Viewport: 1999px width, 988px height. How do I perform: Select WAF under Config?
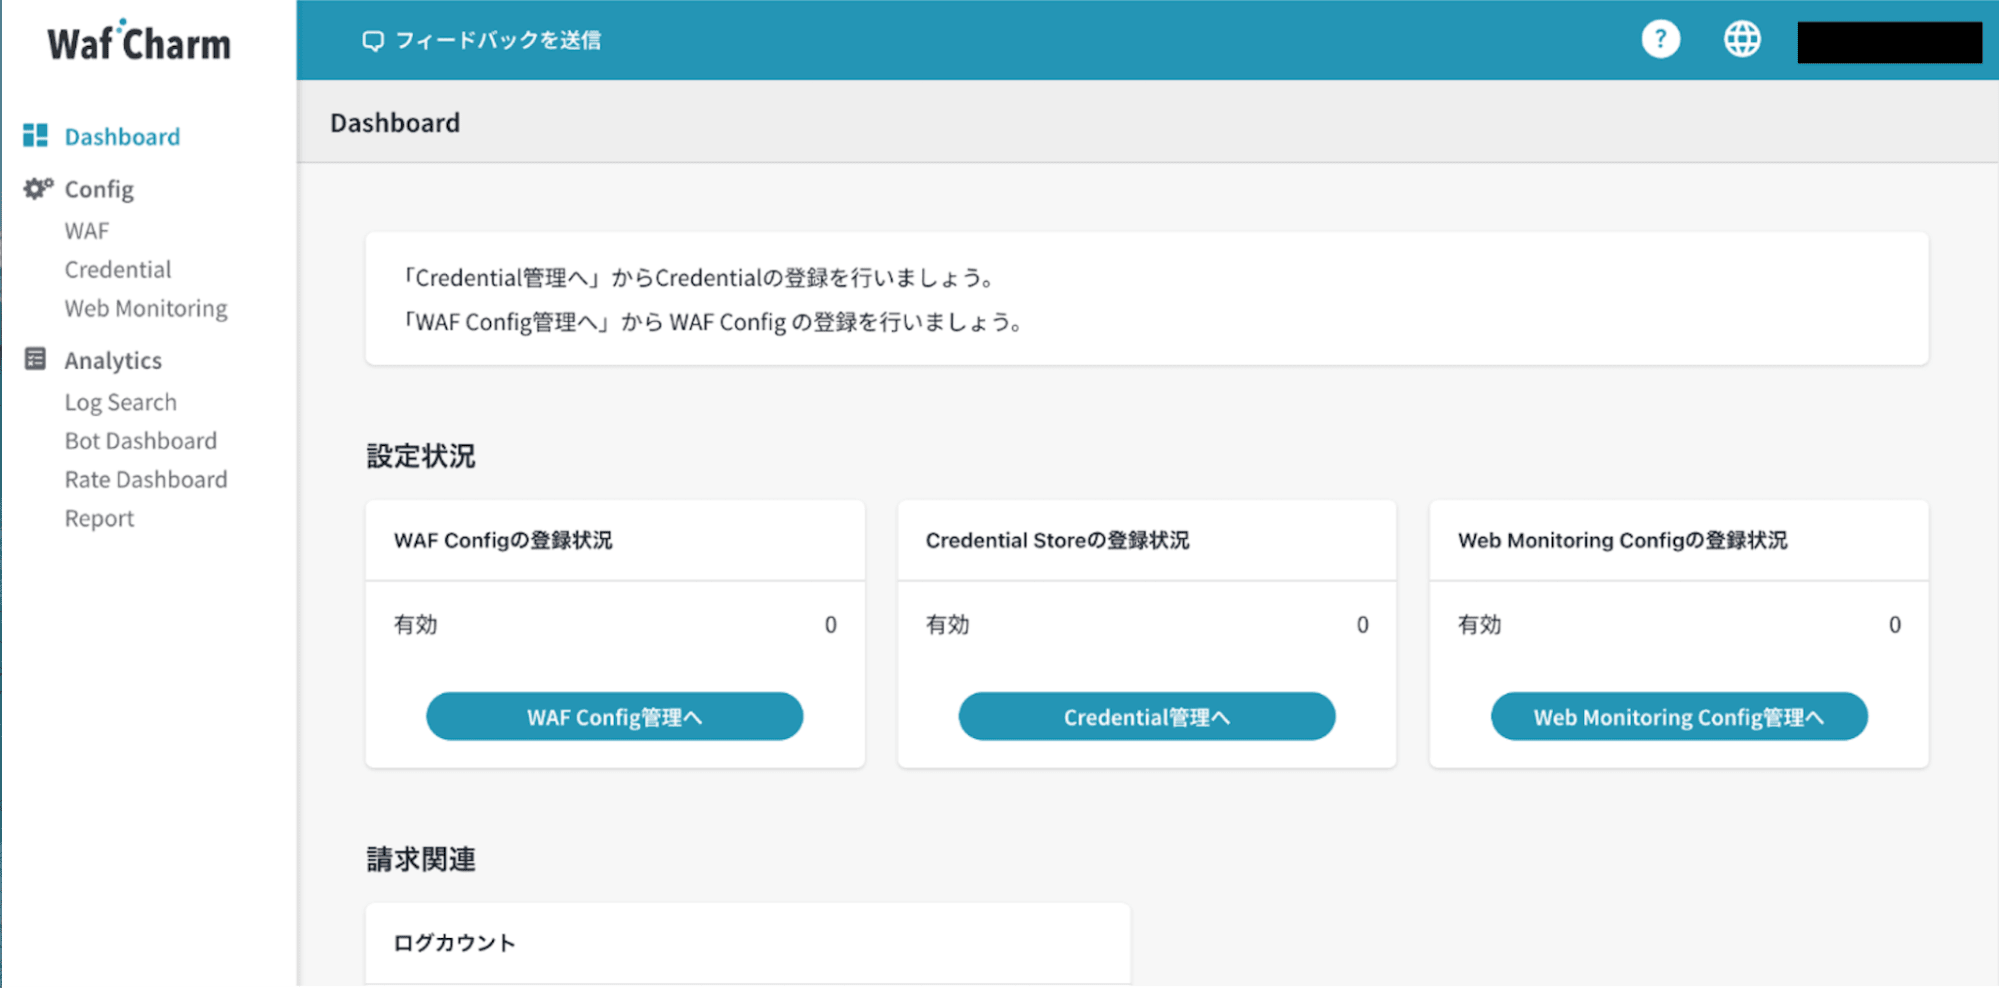pyautogui.click(x=87, y=231)
